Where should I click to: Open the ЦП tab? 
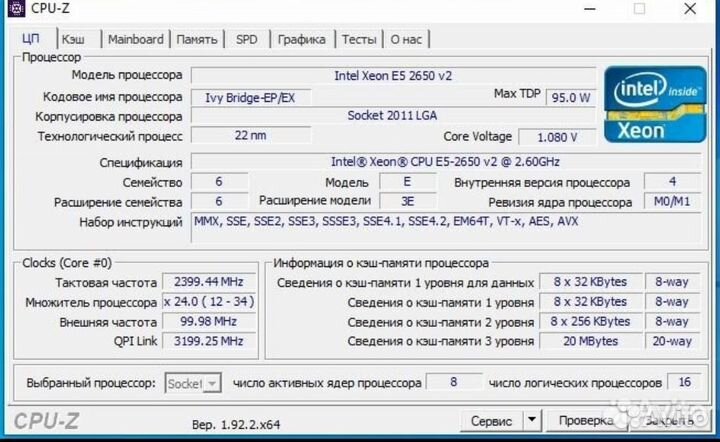(x=31, y=39)
